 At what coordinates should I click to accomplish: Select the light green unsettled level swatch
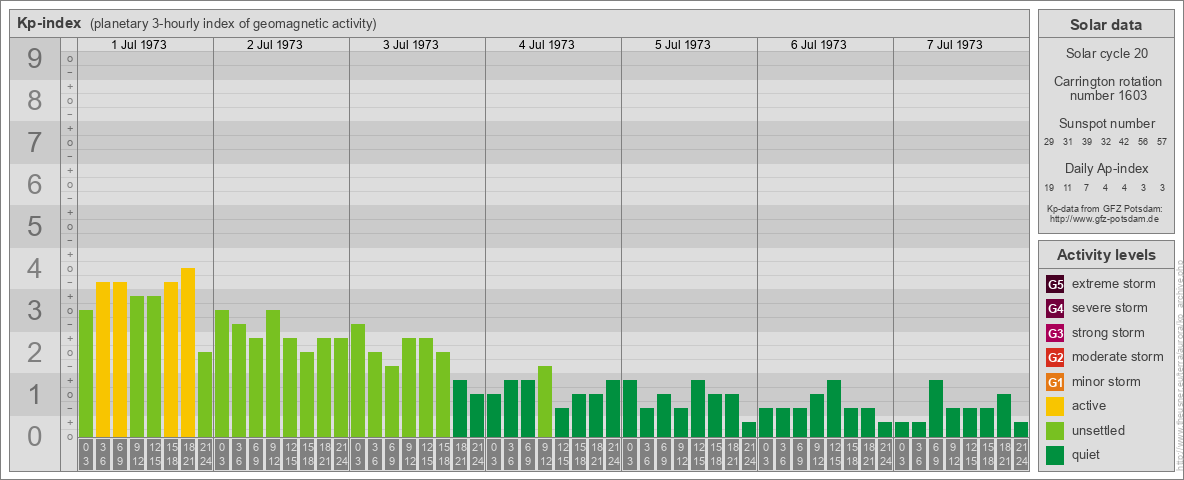coord(1055,431)
